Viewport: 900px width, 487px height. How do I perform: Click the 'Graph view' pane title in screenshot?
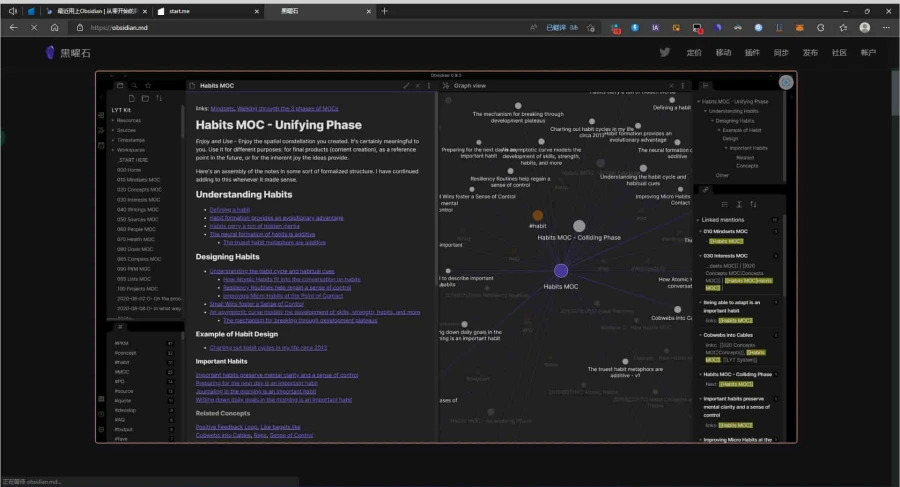470,86
